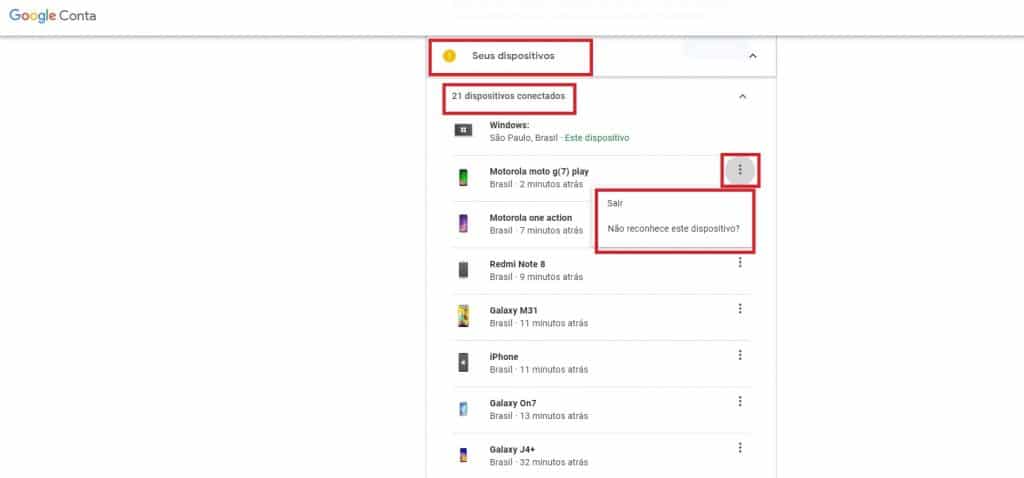Screen dimensions: 1024x478
Task: Click Galaxy M31 phone icon
Action: [463, 316]
